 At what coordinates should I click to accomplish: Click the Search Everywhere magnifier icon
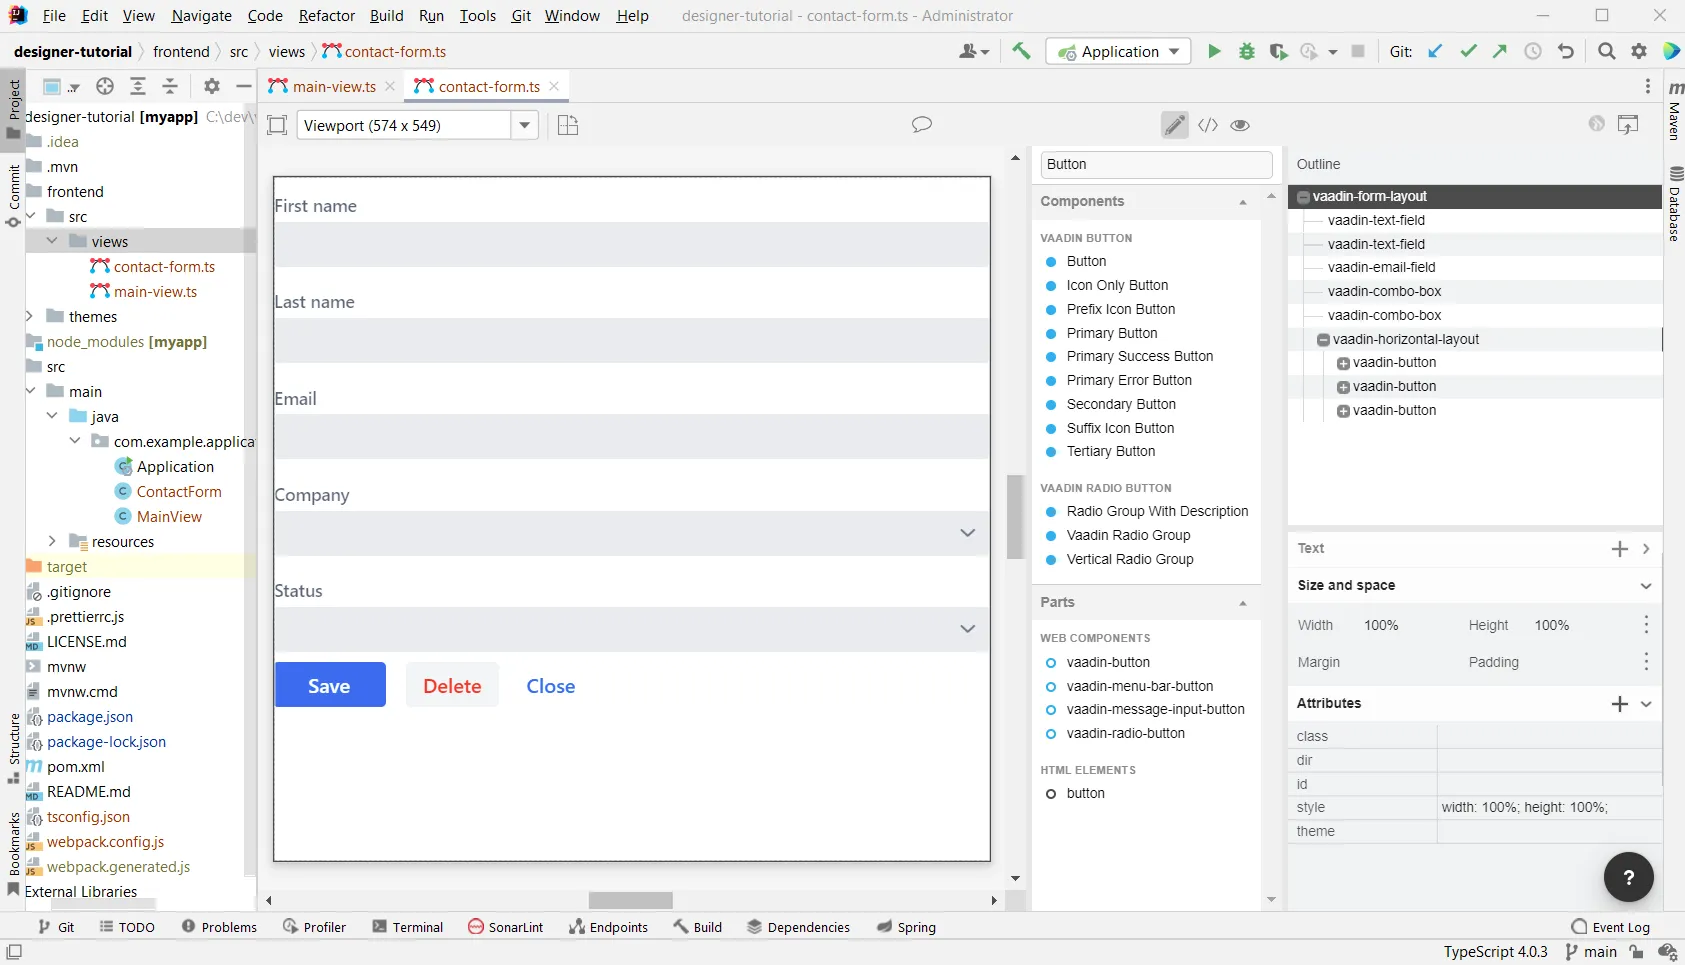(x=1606, y=52)
